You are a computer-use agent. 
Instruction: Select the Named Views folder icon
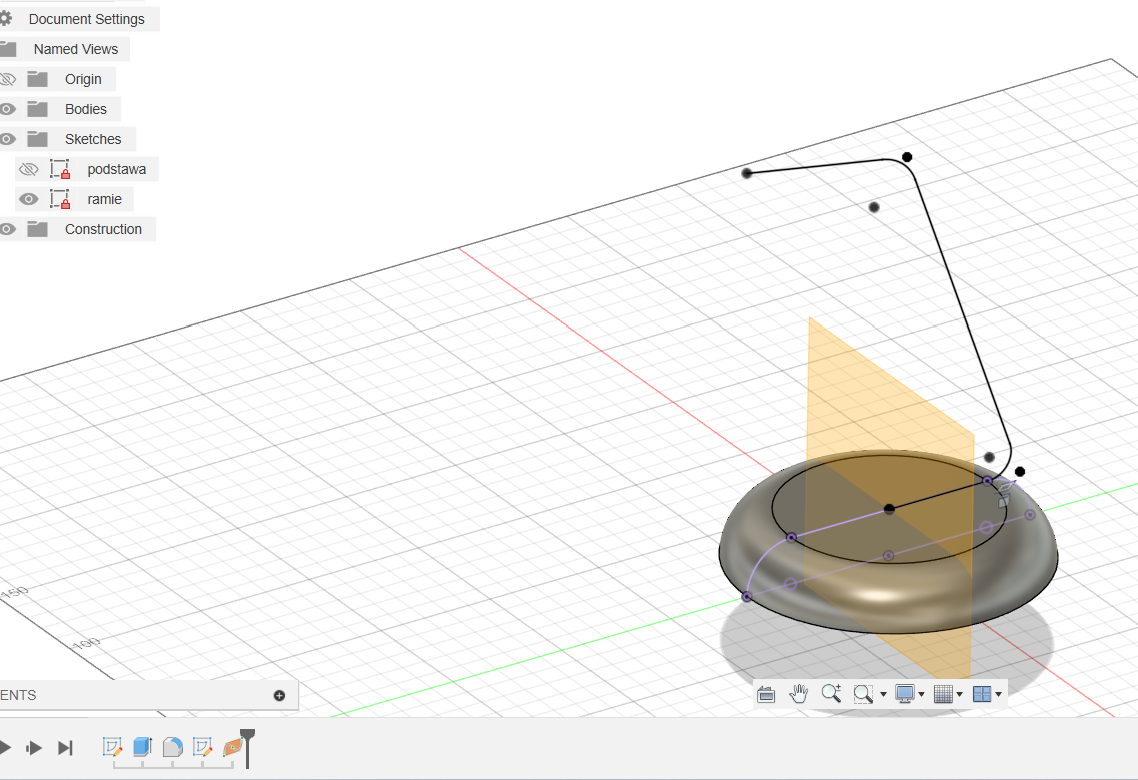click(8, 49)
